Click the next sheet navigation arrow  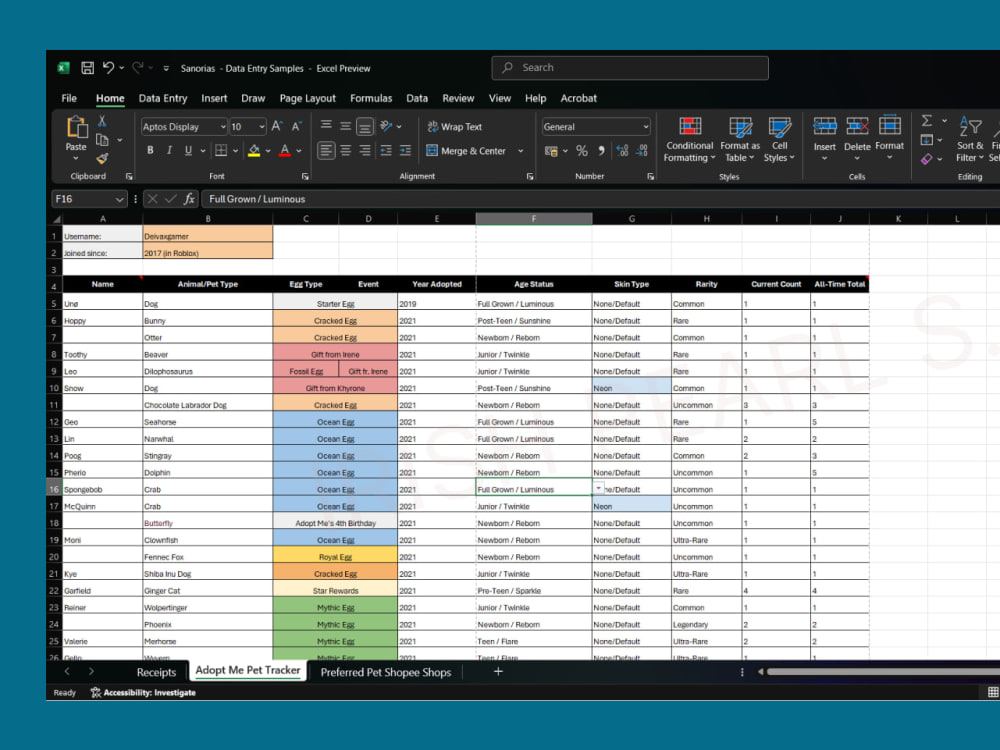point(91,671)
